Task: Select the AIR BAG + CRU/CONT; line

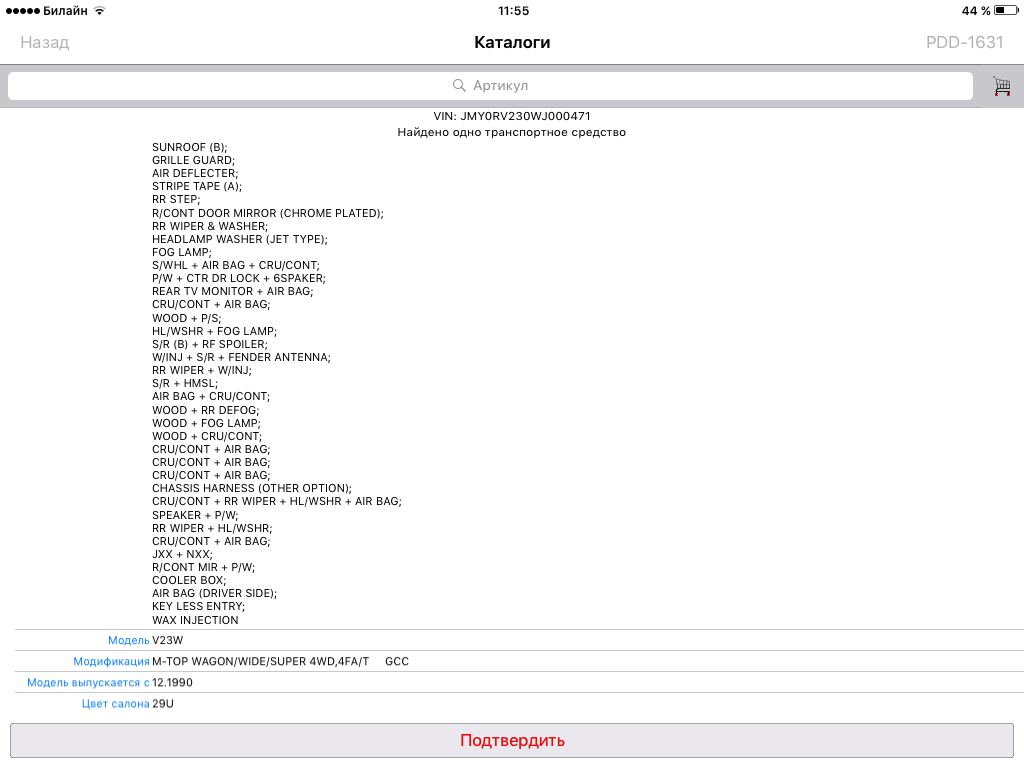Action: point(211,397)
